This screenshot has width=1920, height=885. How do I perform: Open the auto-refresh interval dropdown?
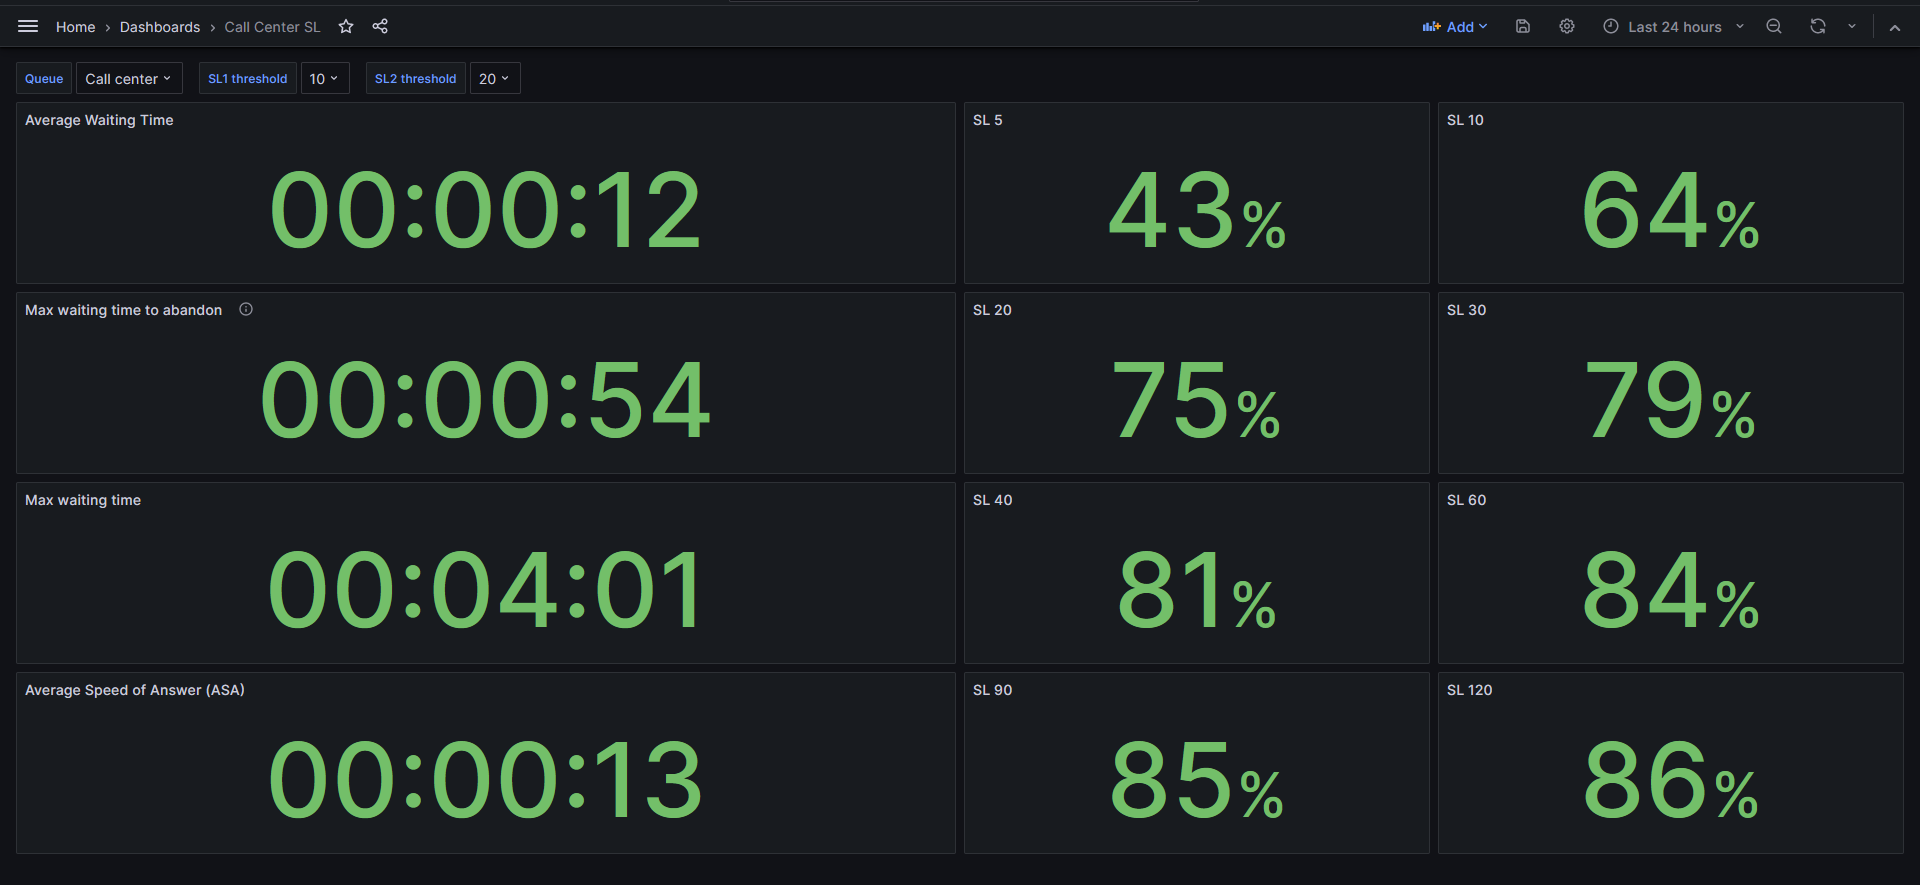pyautogui.click(x=1851, y=26)
